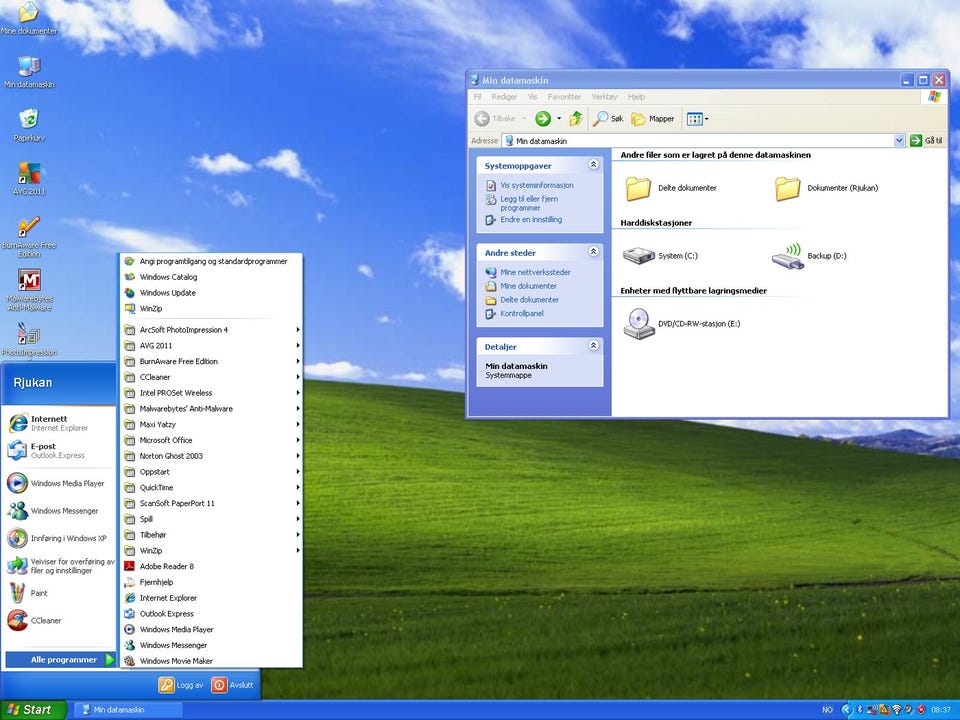Open the view mode dropdown in toolbar
This screenshot has height=720, width=960.
click(698, 118)
